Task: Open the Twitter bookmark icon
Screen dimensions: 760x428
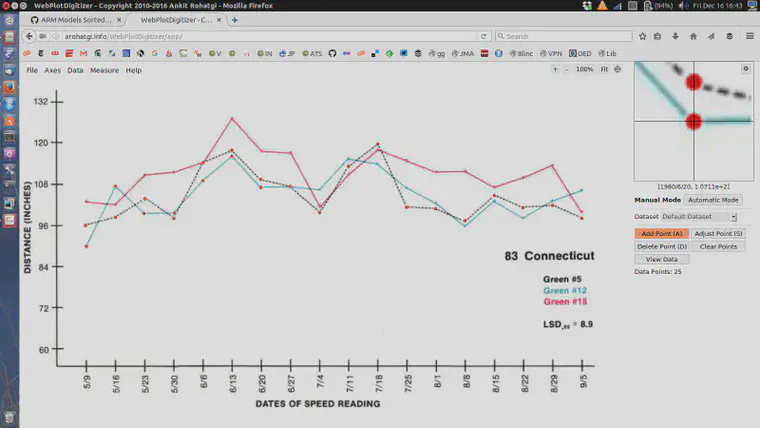Action: (x=404, y=53)
